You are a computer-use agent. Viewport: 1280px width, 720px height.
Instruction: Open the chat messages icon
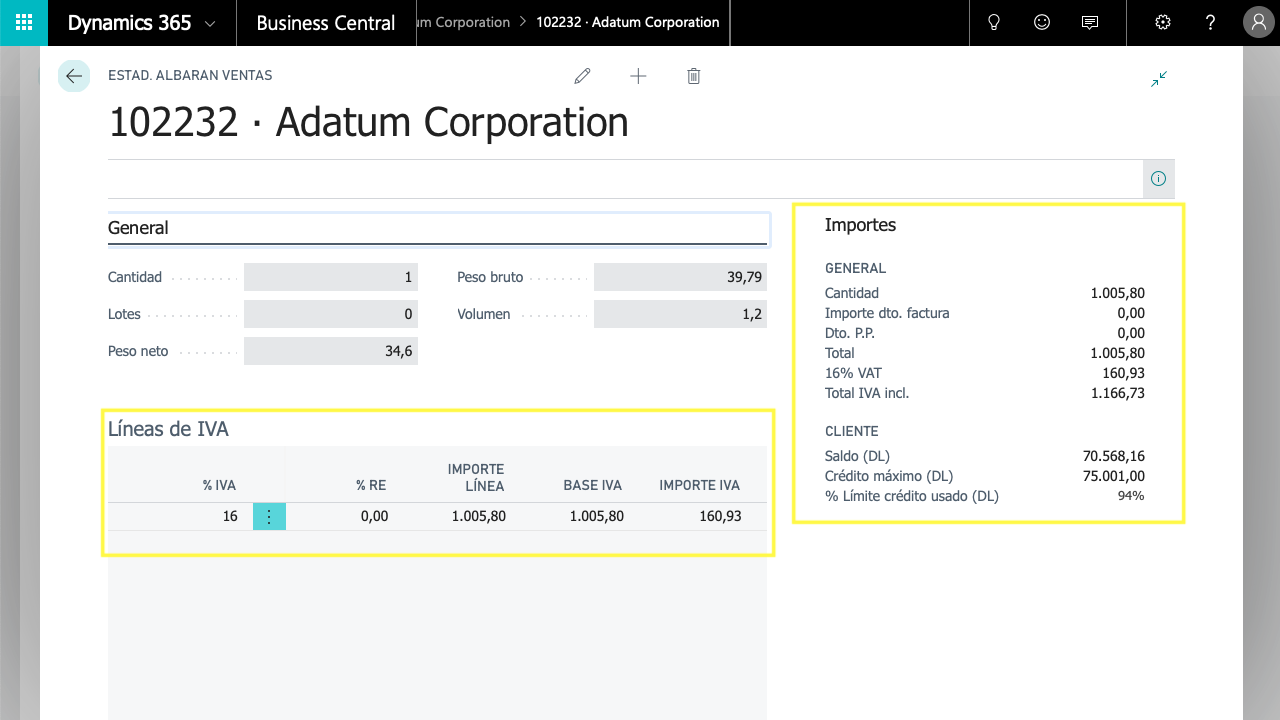tap(1090, 23)
